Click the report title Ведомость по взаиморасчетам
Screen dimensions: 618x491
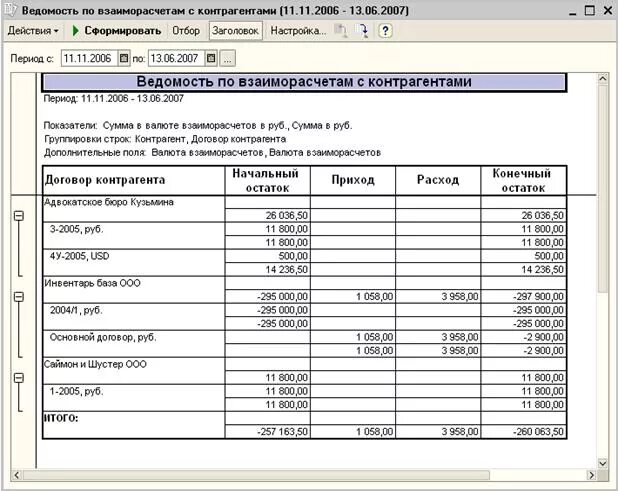point(304,82)
